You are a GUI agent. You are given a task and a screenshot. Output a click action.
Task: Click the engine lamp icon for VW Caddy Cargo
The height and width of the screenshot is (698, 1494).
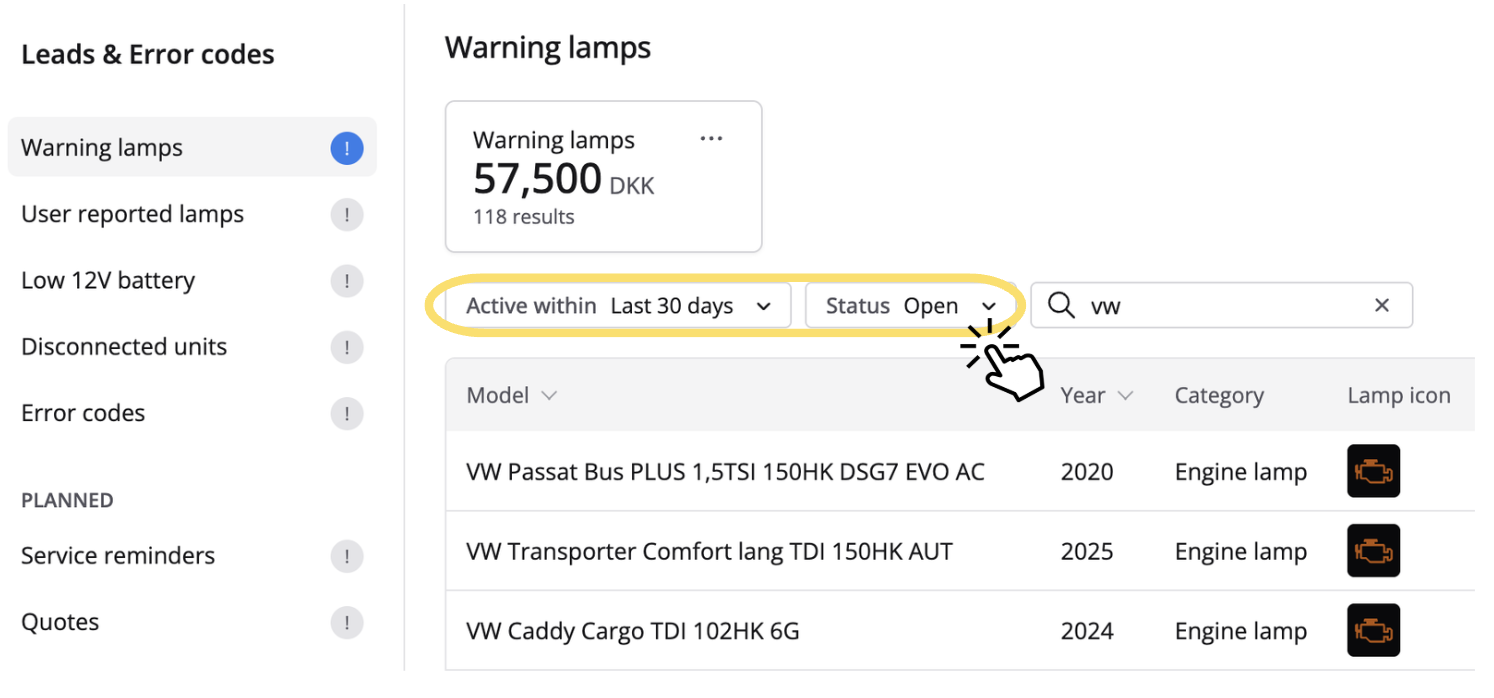pyautogui.click(x=1373, y=631)
